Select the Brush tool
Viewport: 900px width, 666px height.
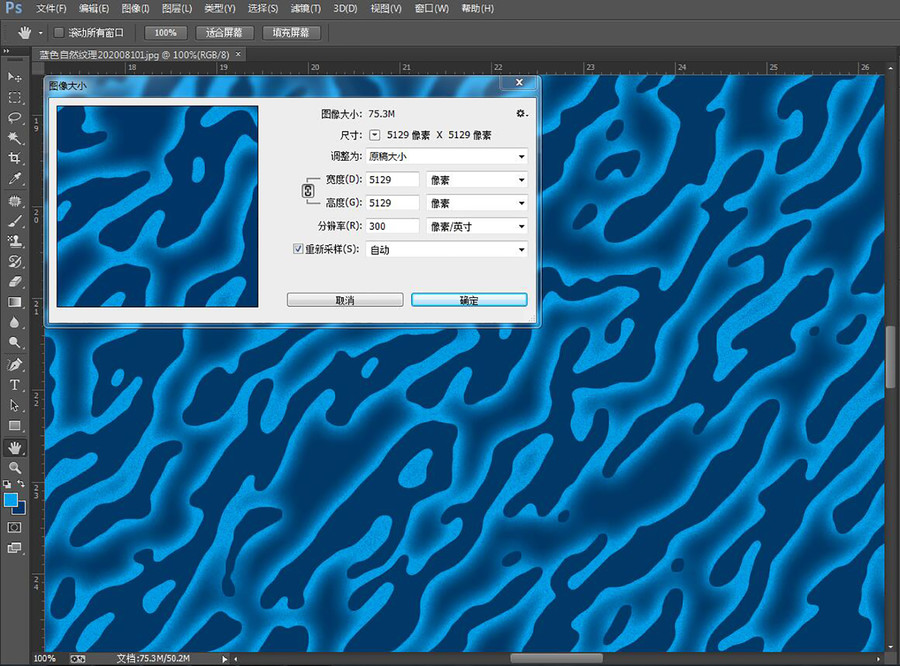14,221
